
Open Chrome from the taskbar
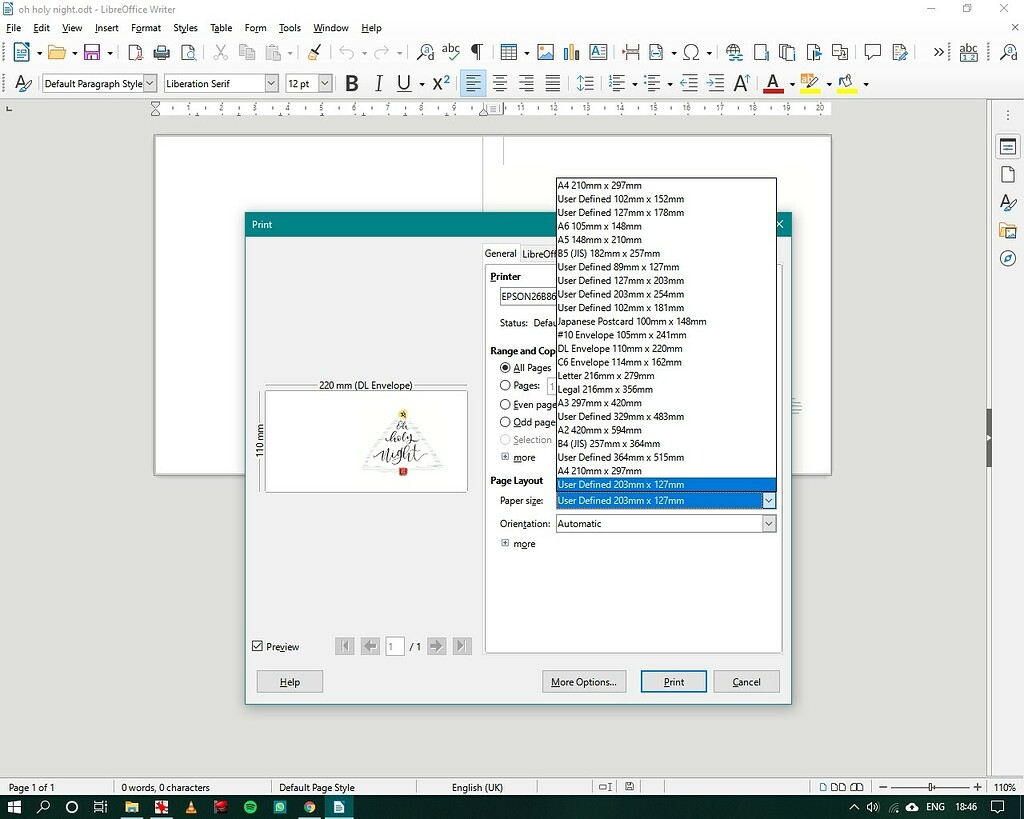tap(310, 807)
